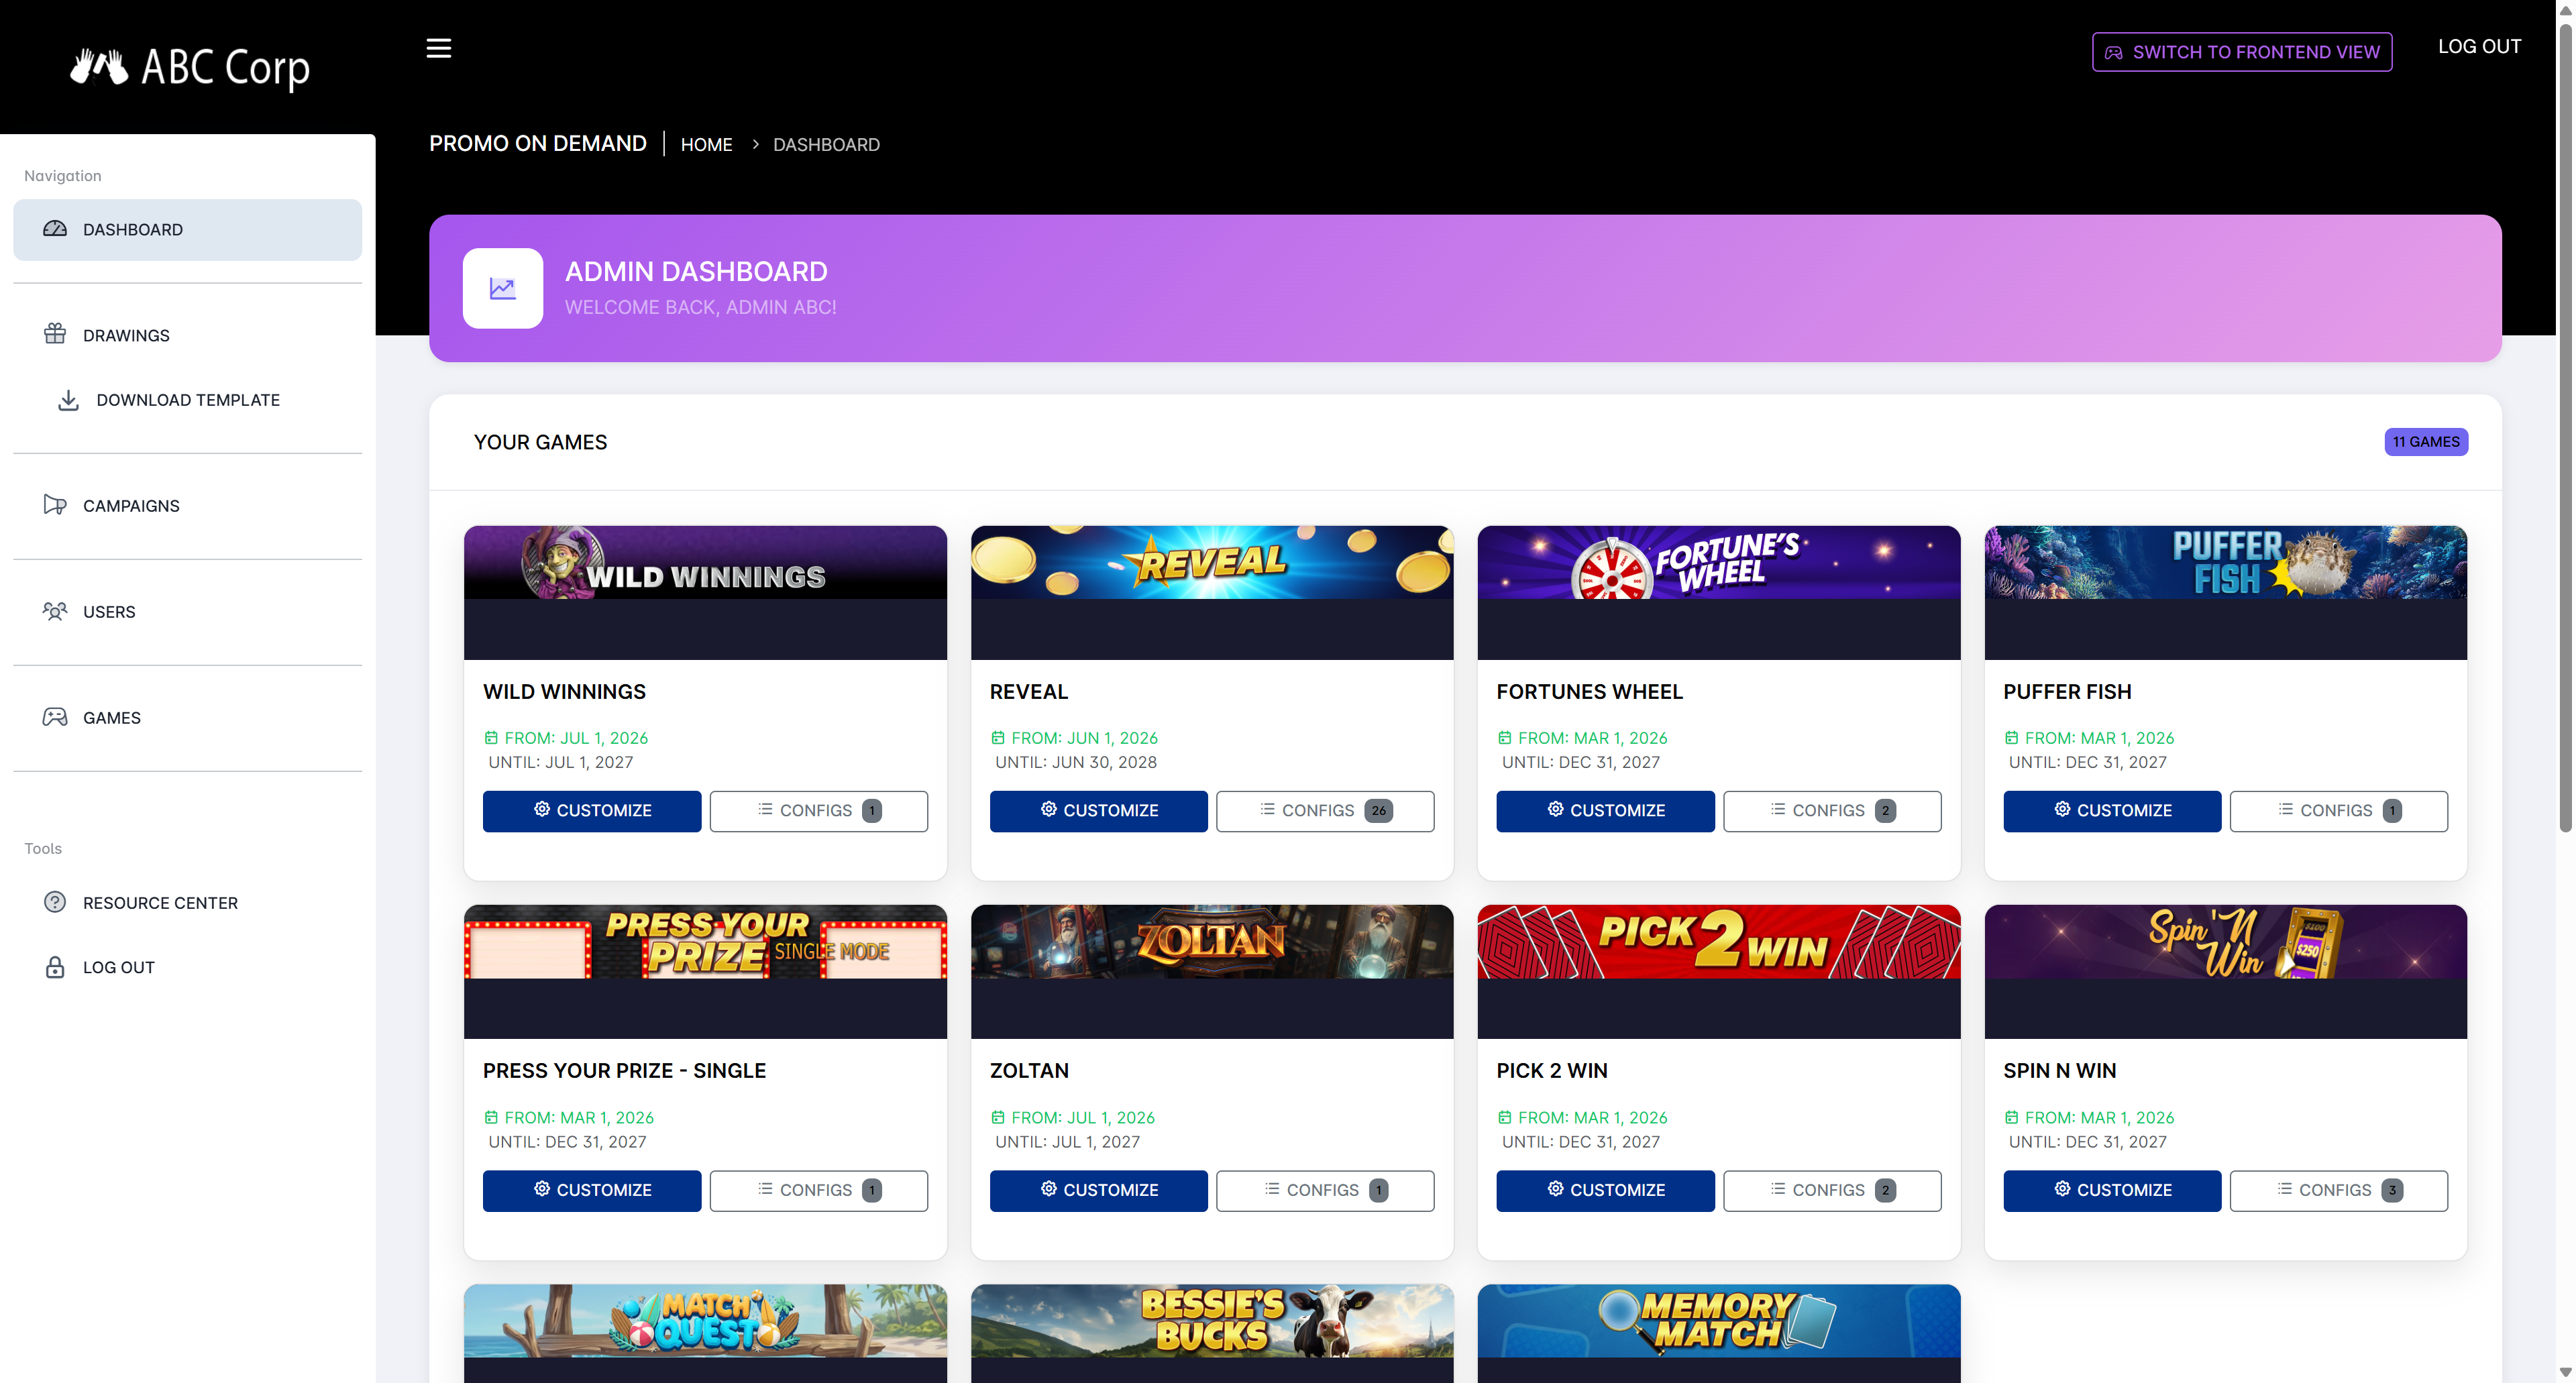
Task: Click the Zoltan banner image
Action: [x=1212, y=942]
